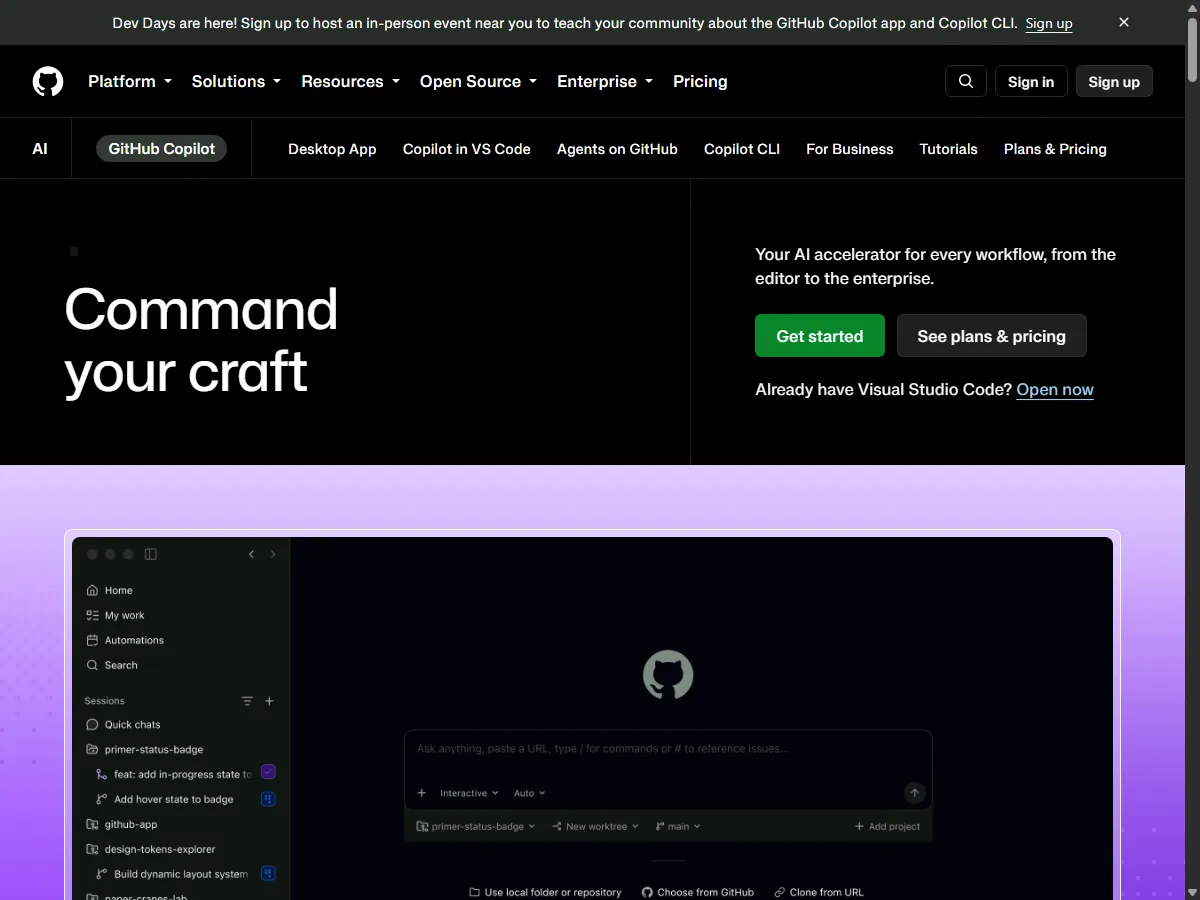
Task: Click 'Add project' in prompt footer
Action: [888, 826]
